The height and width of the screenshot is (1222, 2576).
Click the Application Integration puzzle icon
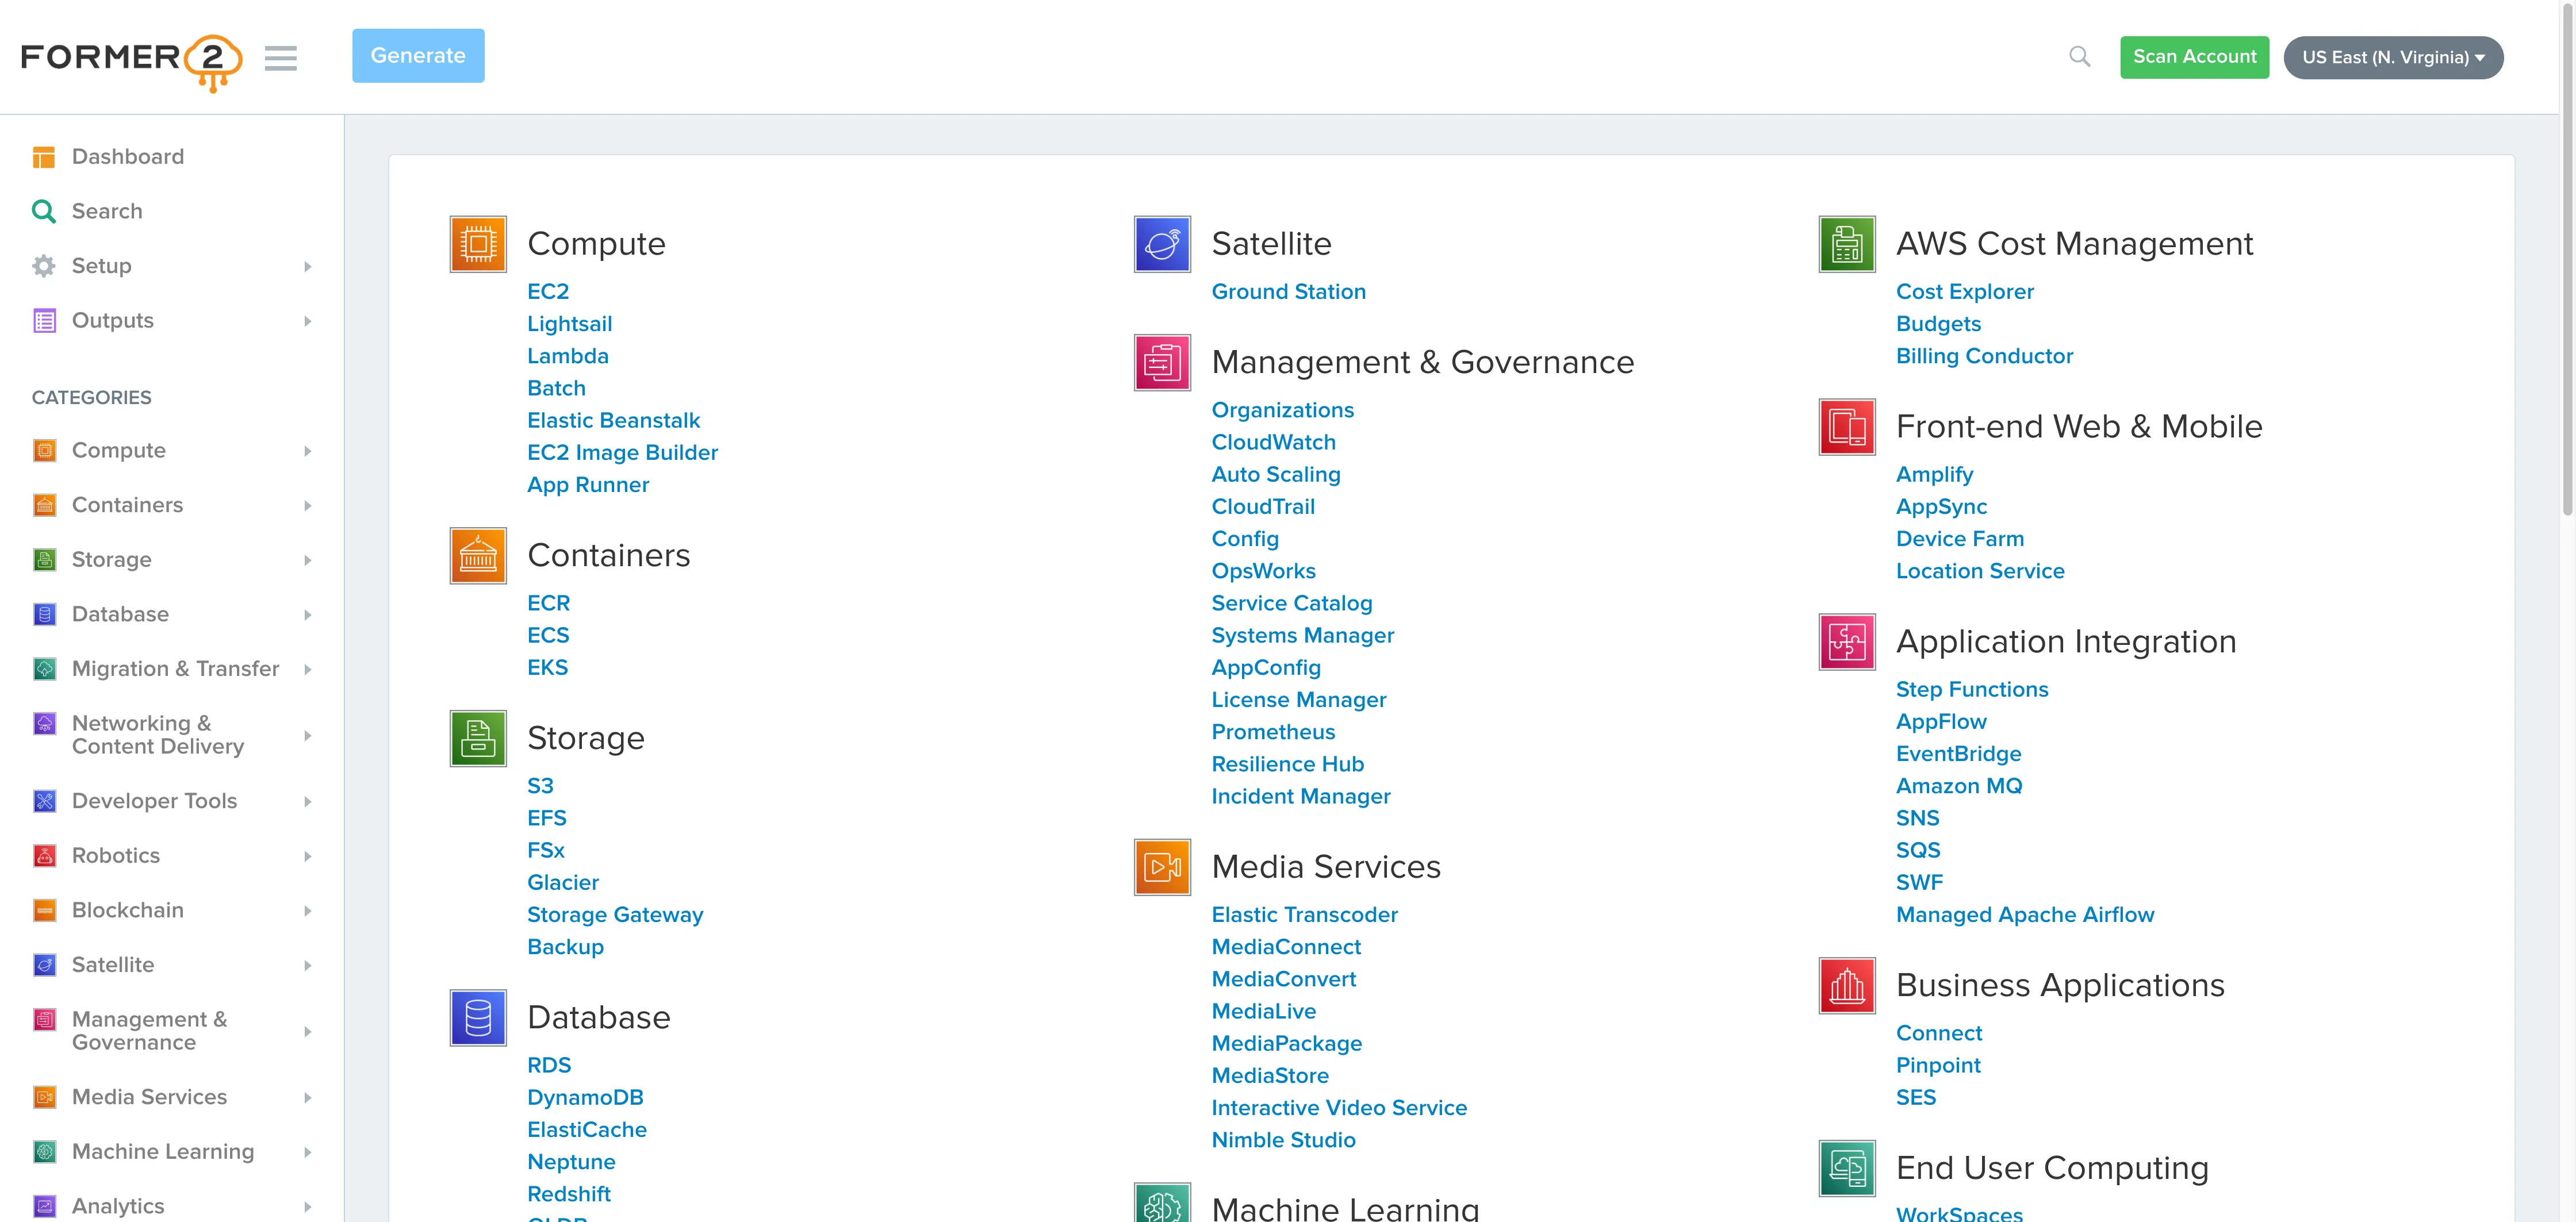click(1846, 642)
